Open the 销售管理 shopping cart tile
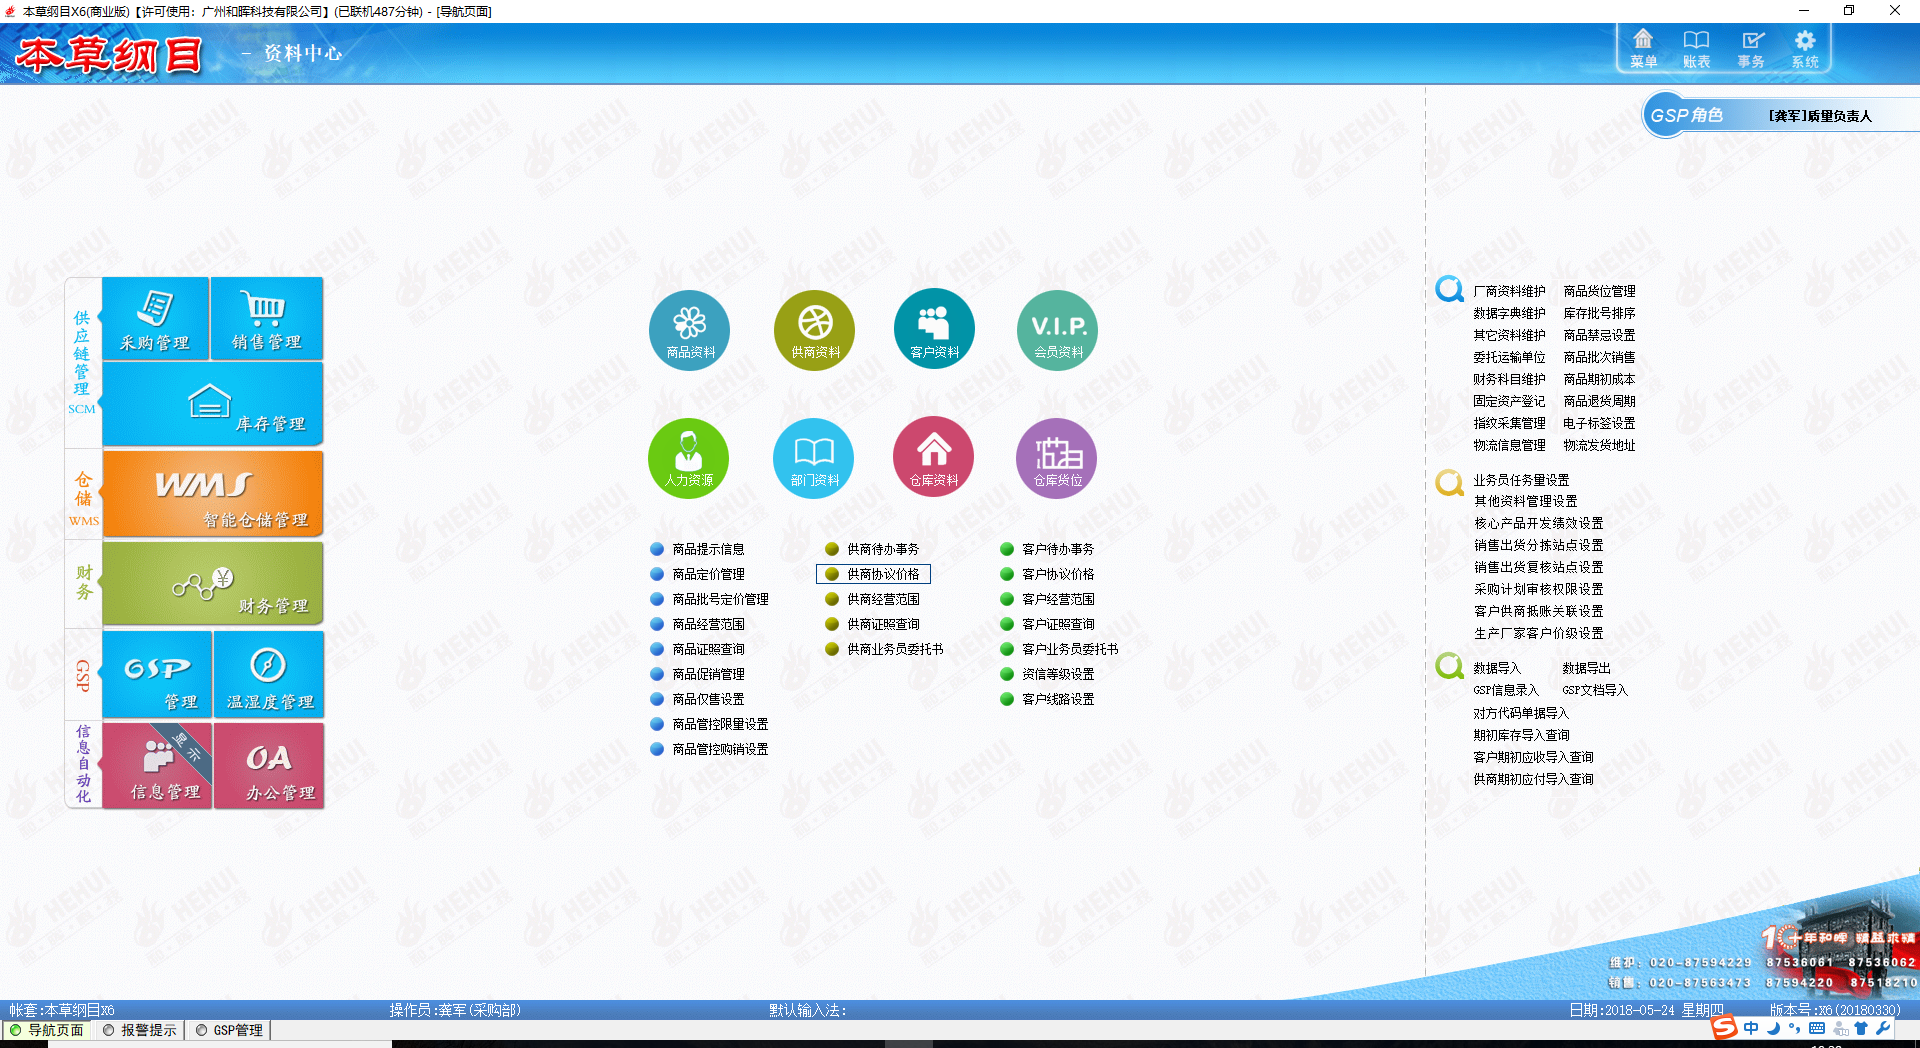This screenshot has height=1048, width=1920. click(267, 318)
